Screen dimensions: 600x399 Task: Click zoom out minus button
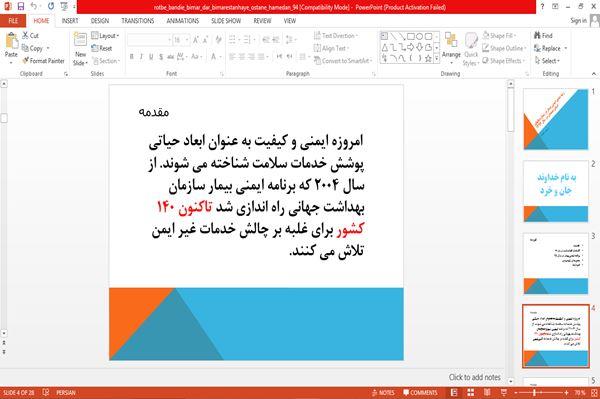coord(516,393)
